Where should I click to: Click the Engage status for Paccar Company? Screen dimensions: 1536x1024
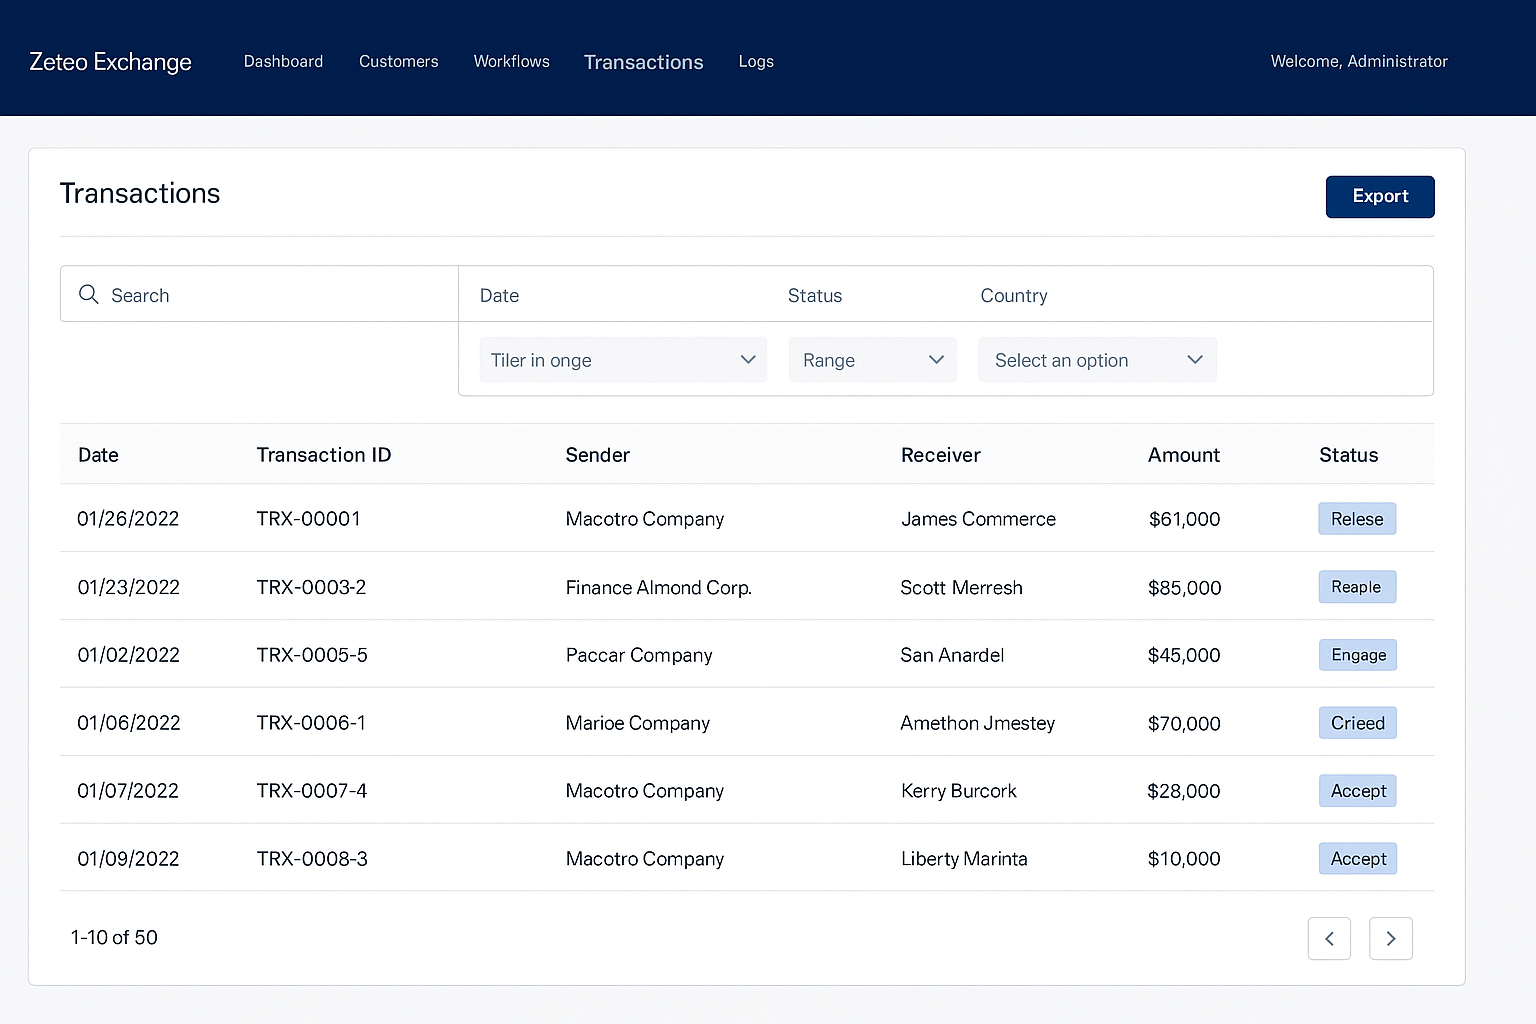coord(1357,655)
